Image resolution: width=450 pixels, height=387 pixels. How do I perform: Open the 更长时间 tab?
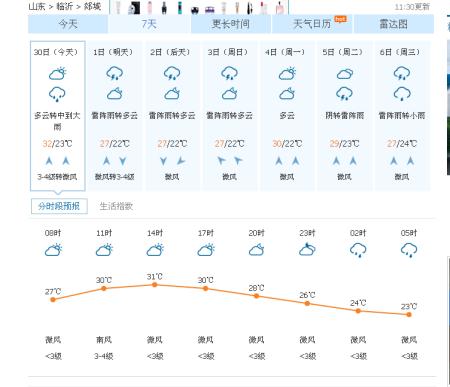pos(231,24)
